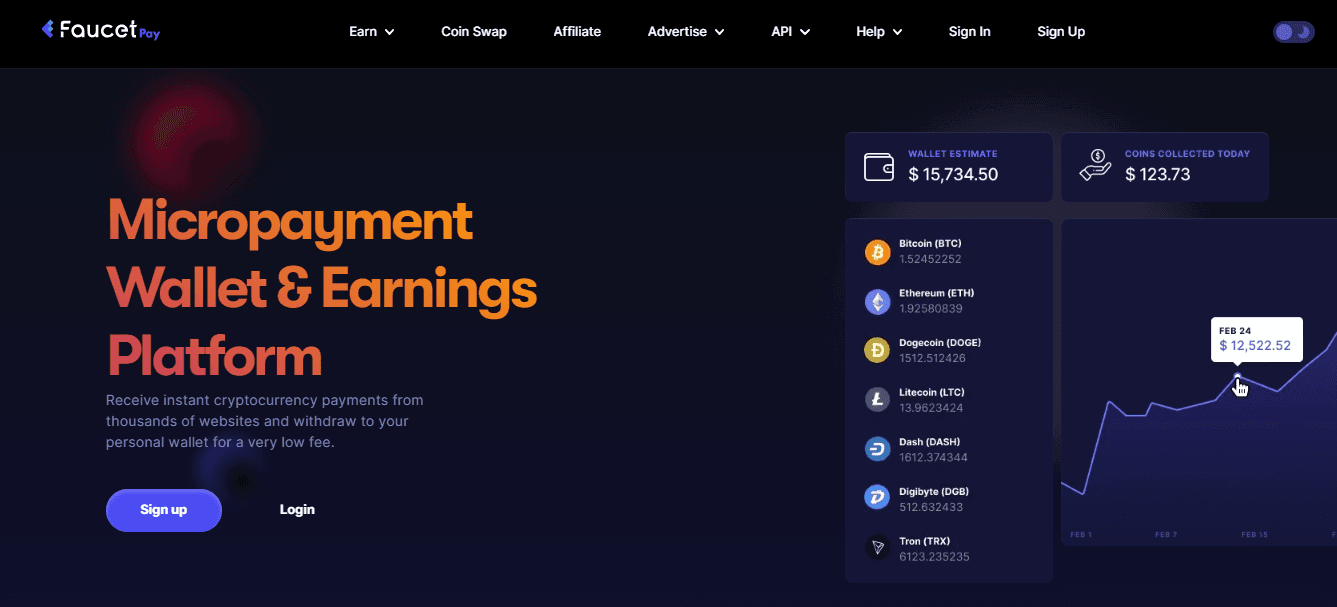
Task: Expand the Earn dropdown menu
Action: point(371,31)
